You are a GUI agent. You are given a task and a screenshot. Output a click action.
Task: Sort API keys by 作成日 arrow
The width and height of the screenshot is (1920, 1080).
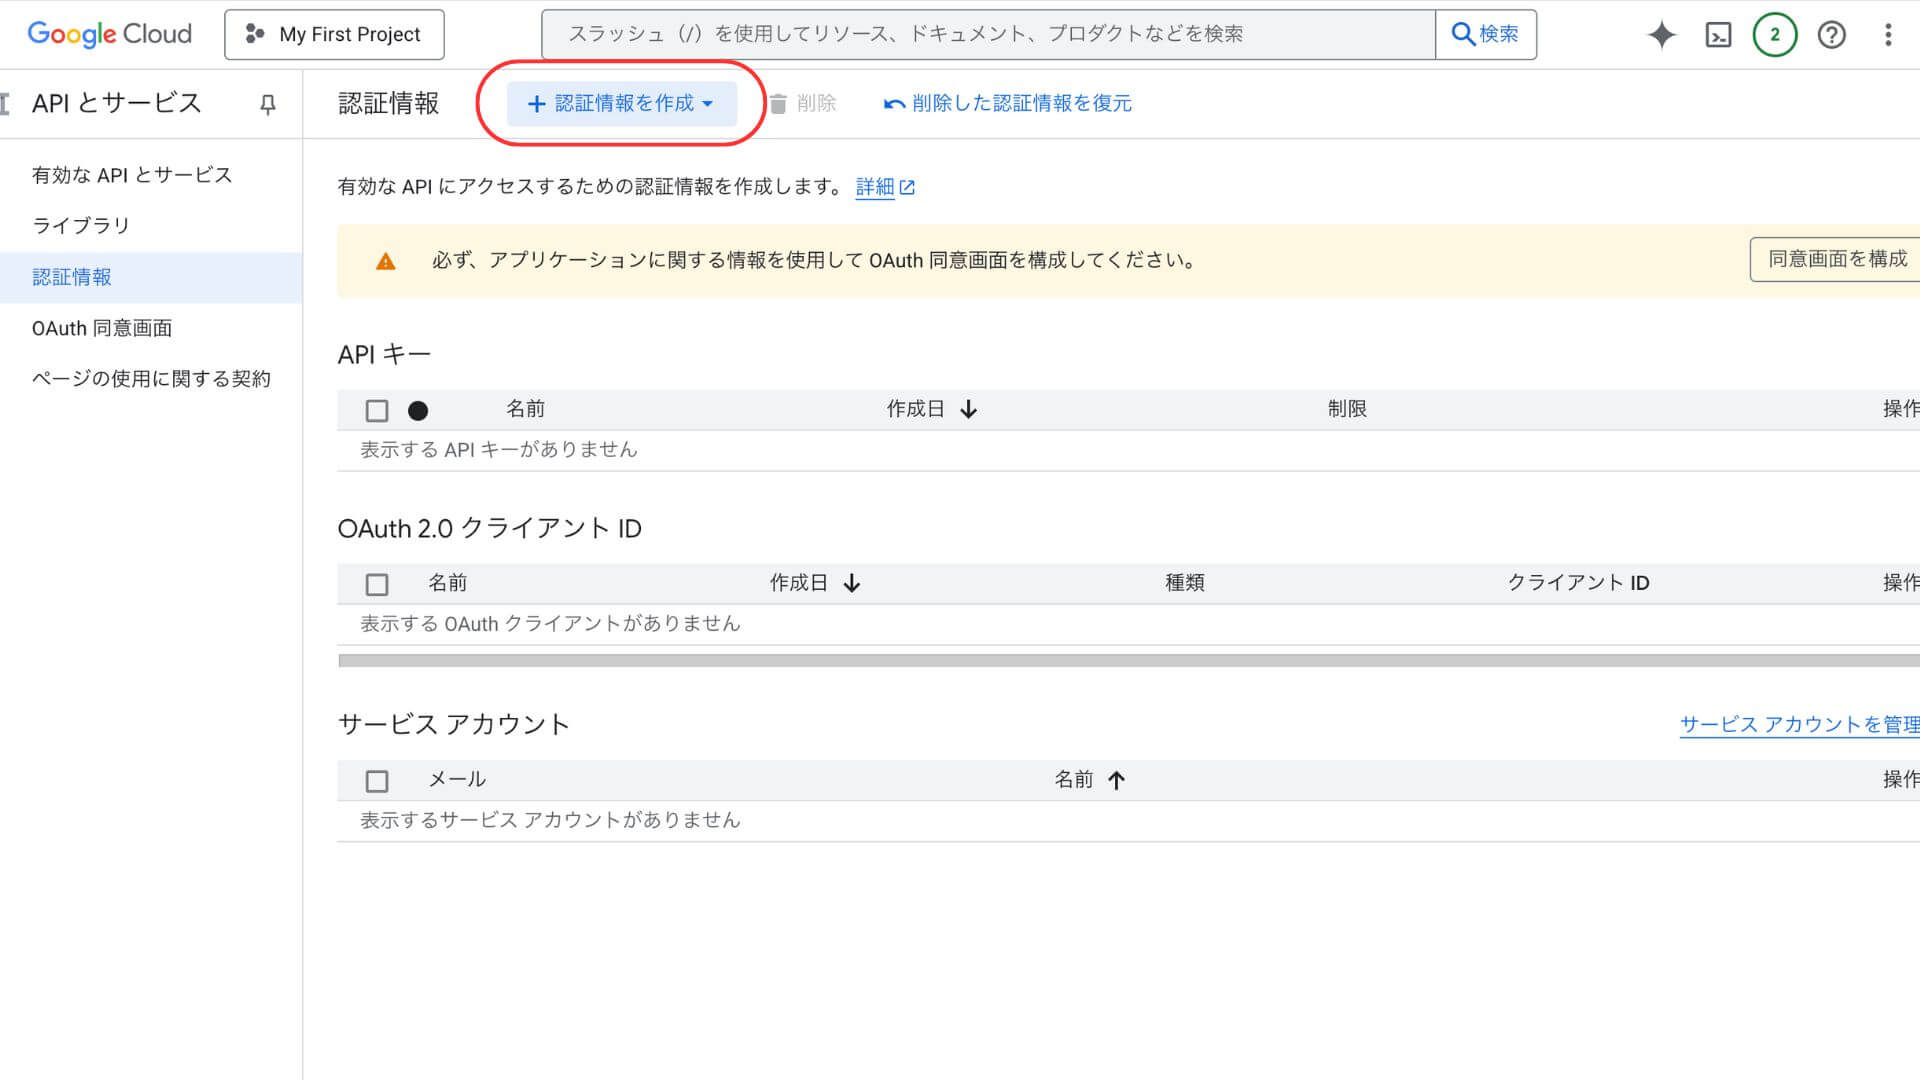[x=968, y=409]
